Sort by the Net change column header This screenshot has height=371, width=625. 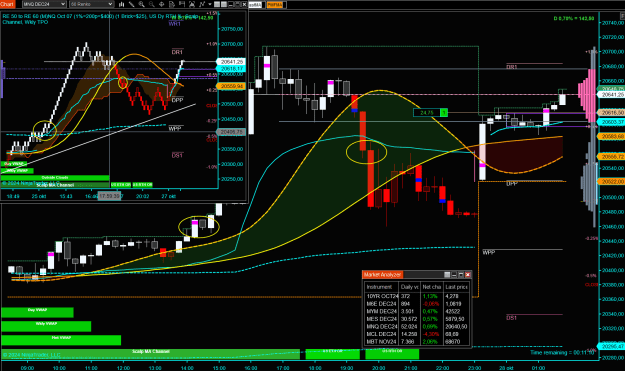[x=432, y=287]
